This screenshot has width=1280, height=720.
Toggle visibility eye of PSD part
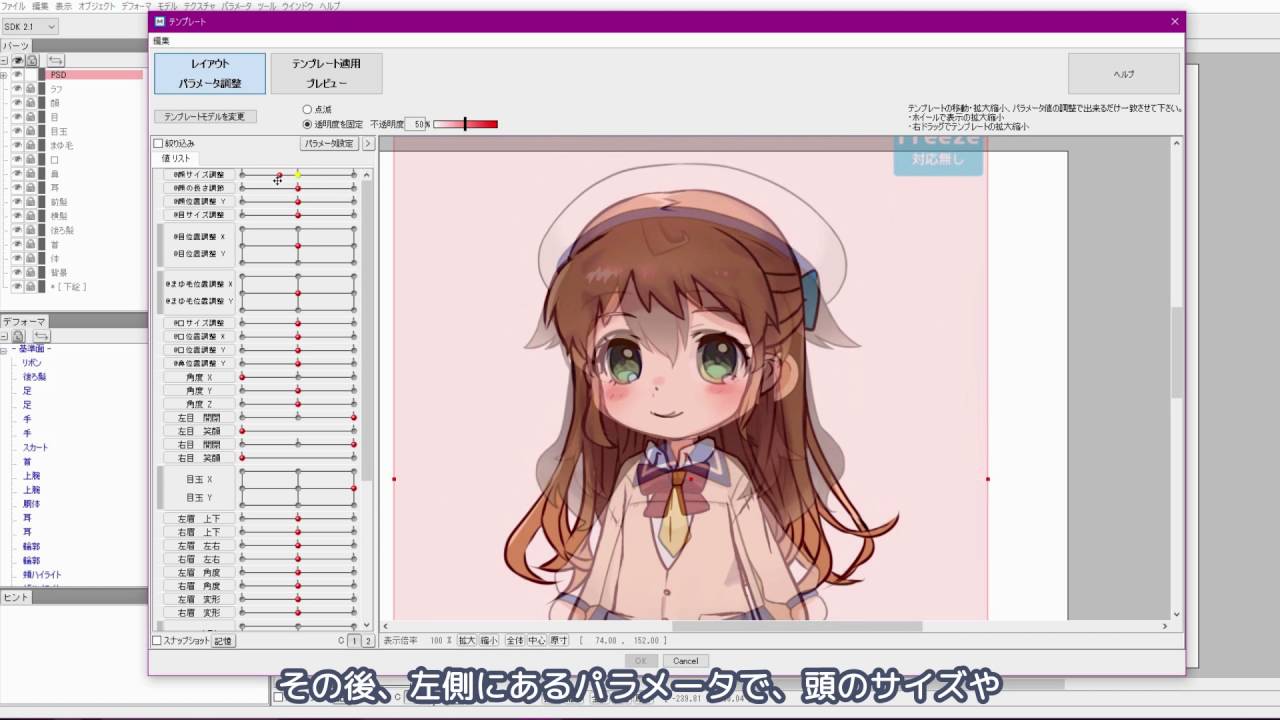[x=17, y=75]
